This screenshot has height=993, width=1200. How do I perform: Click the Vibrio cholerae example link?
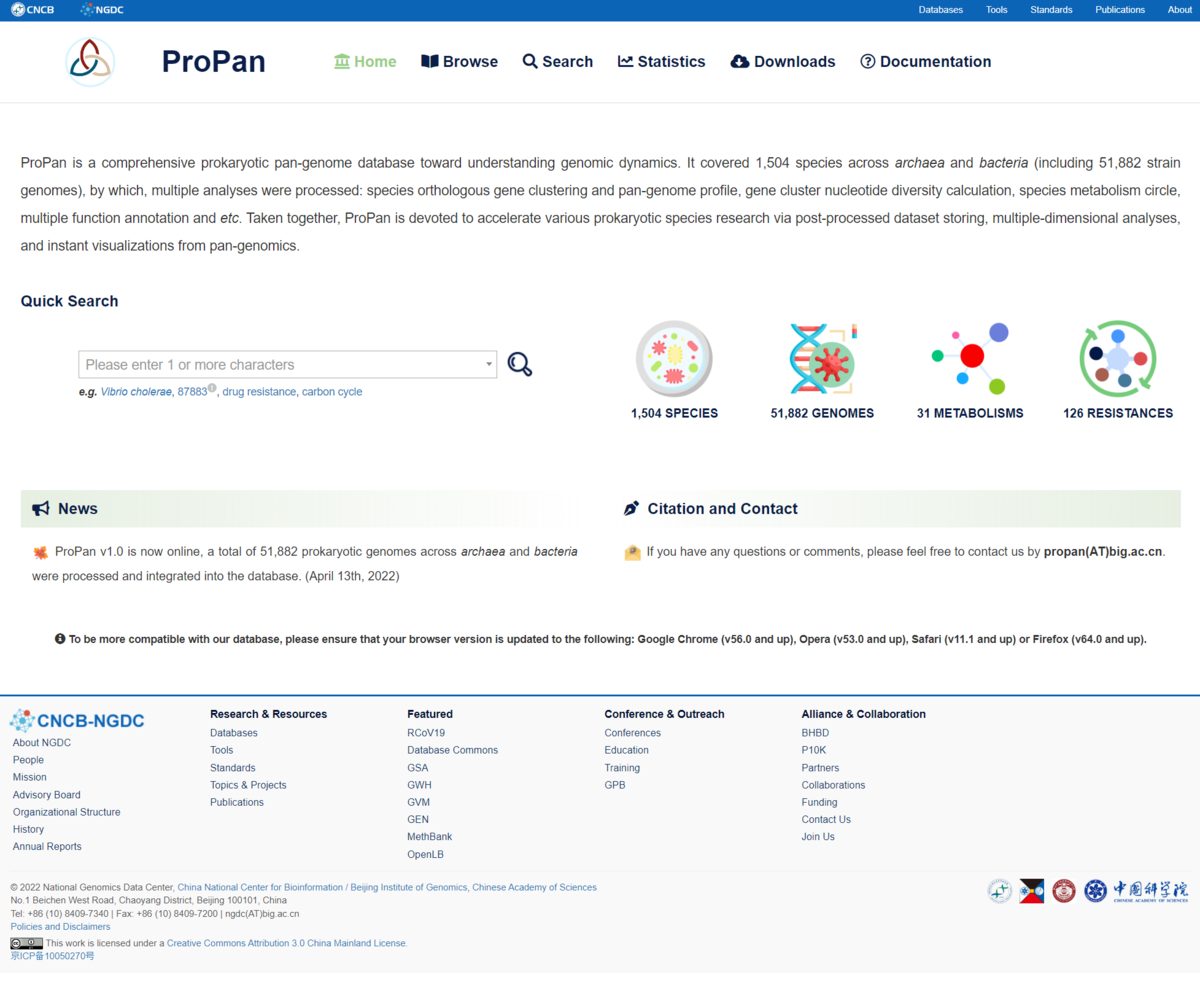point(136,392)
